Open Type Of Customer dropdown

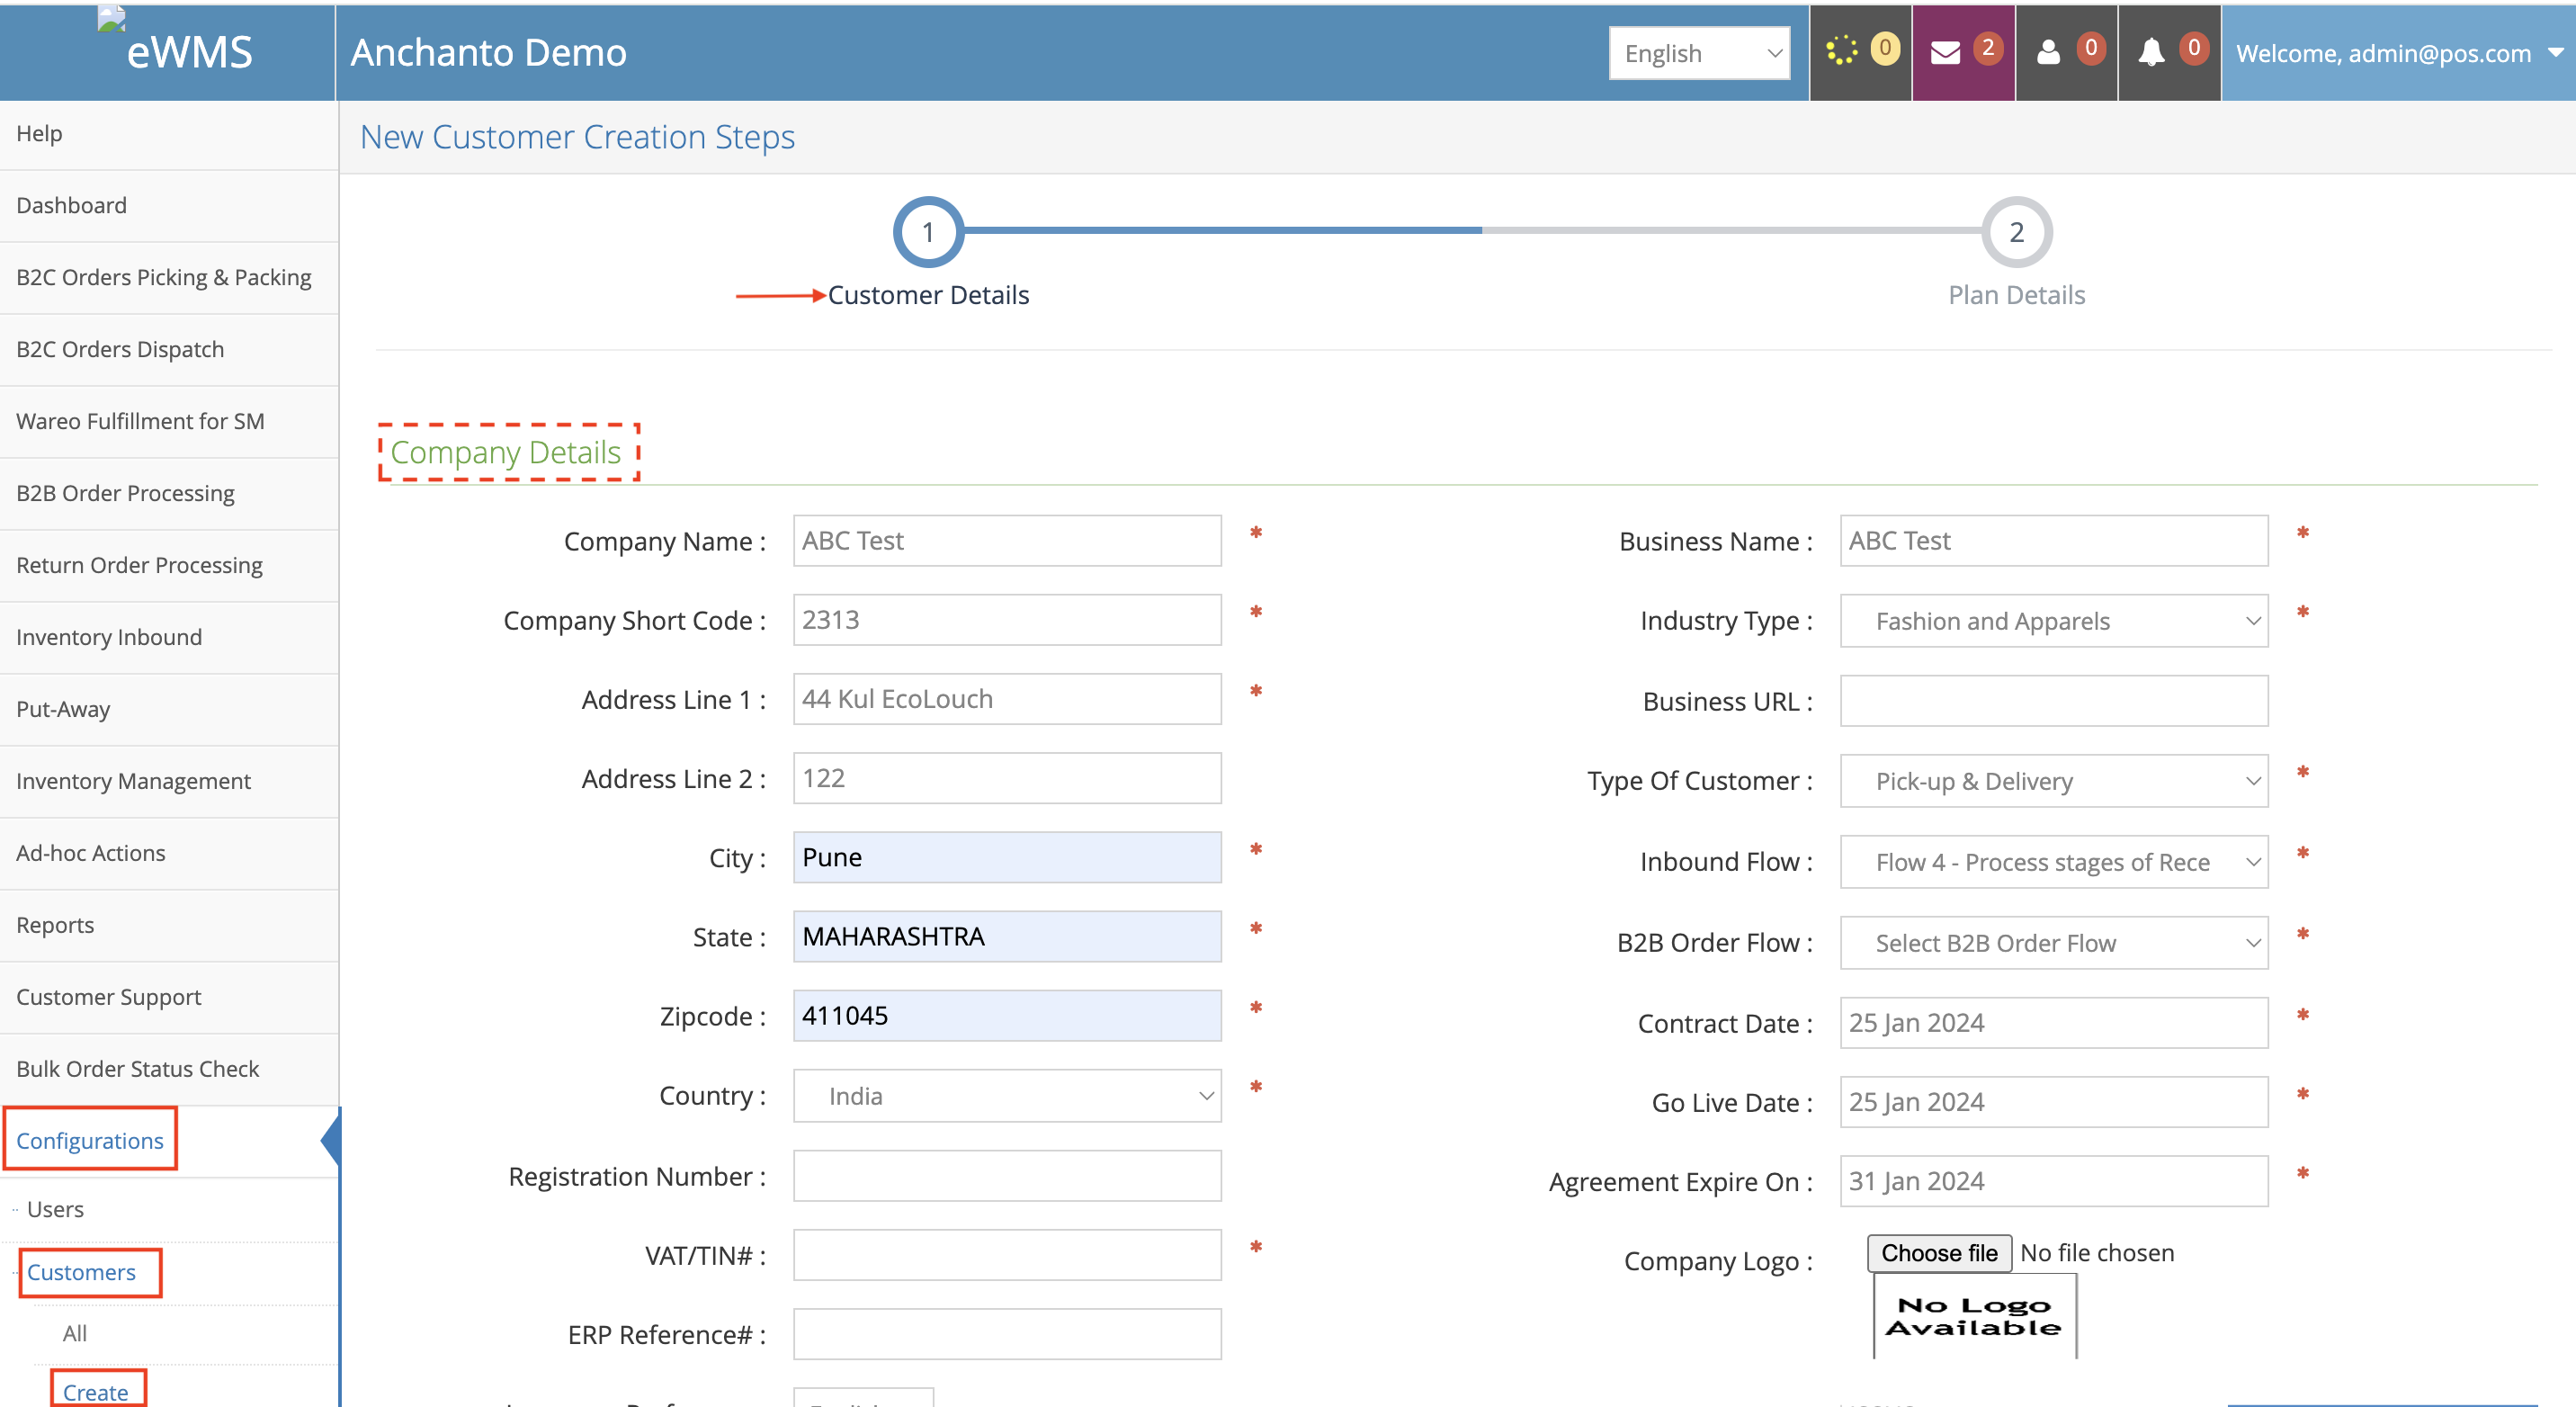(2053, 781)
